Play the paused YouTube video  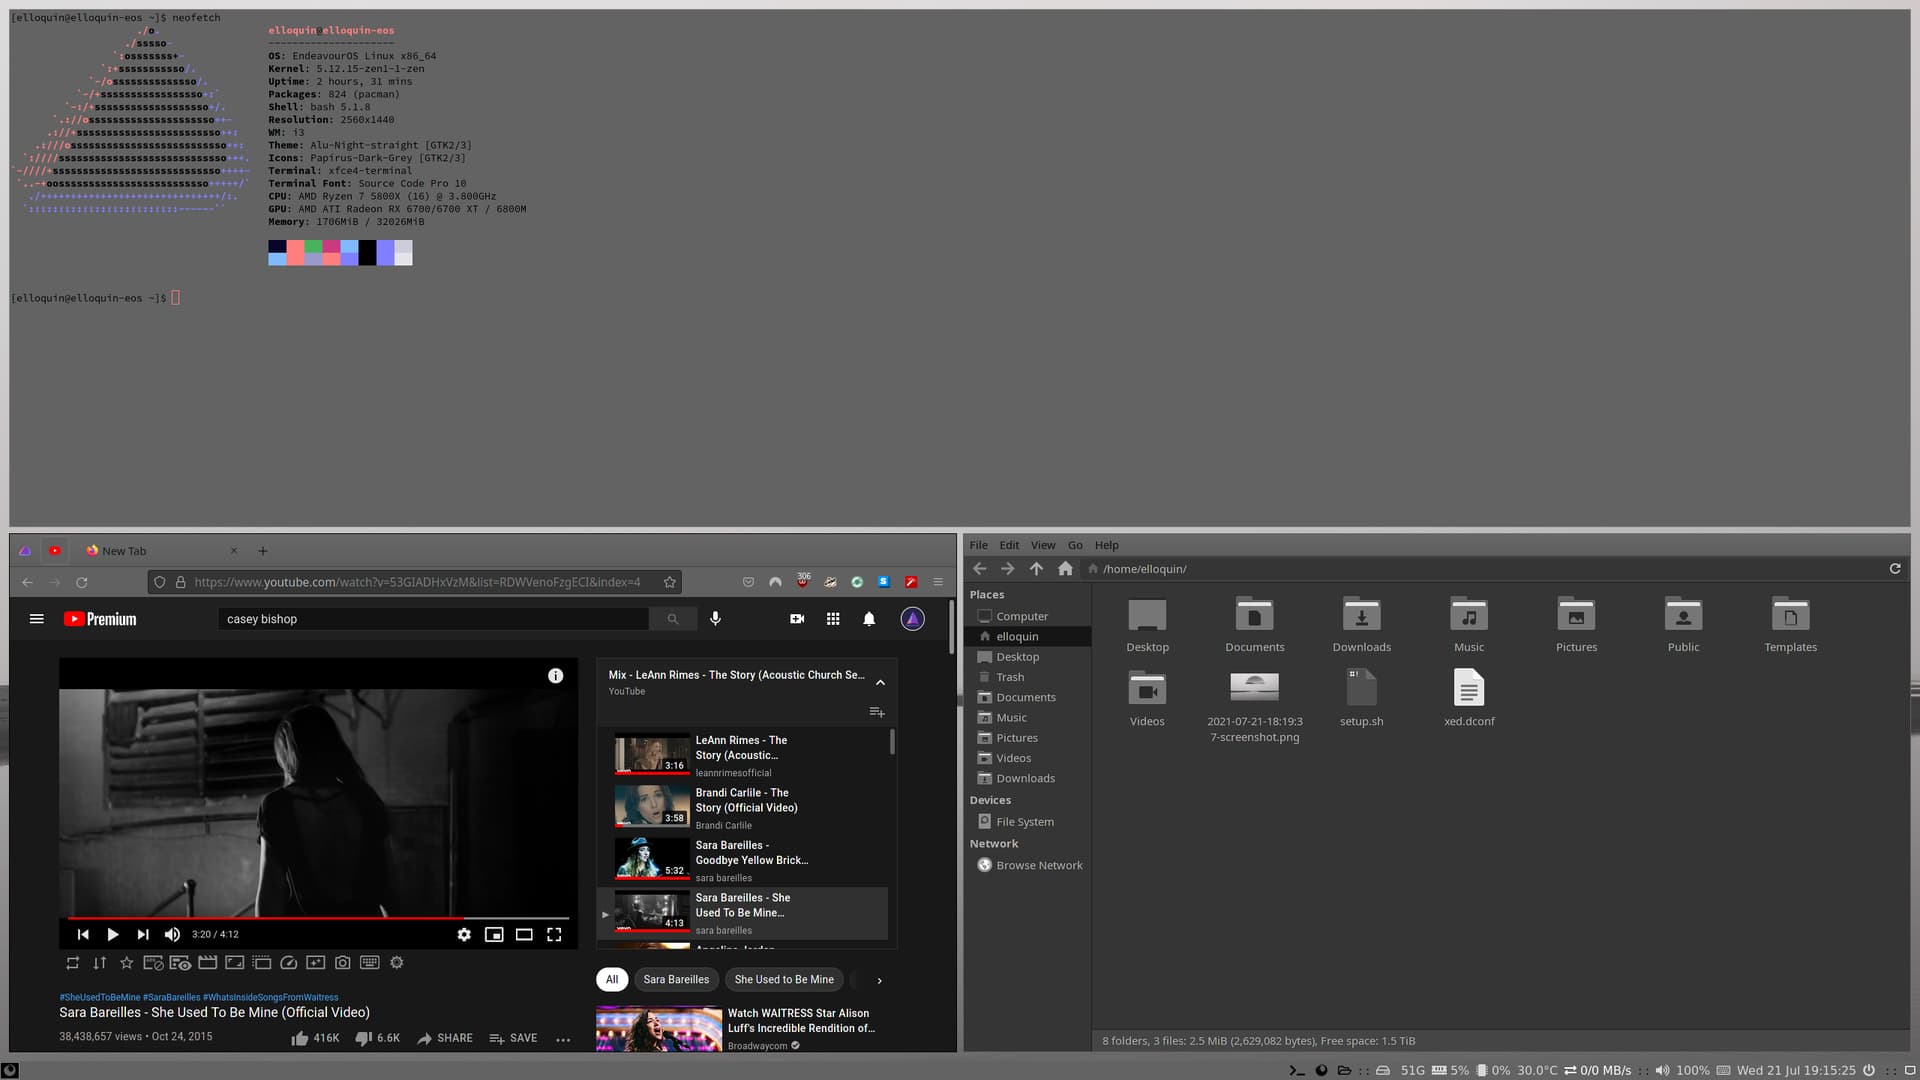[x=113, y=934]
